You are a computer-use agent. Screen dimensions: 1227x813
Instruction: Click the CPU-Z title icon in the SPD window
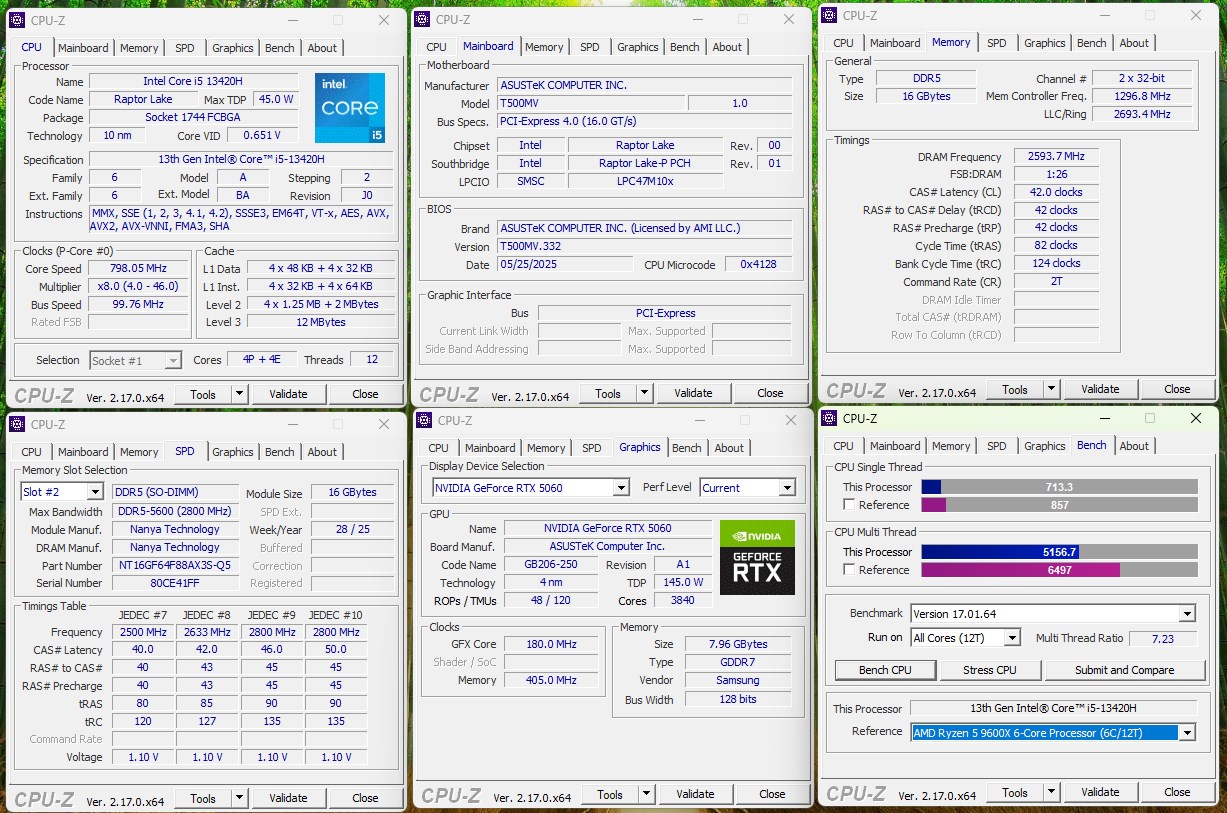click(x=17, y=424)
